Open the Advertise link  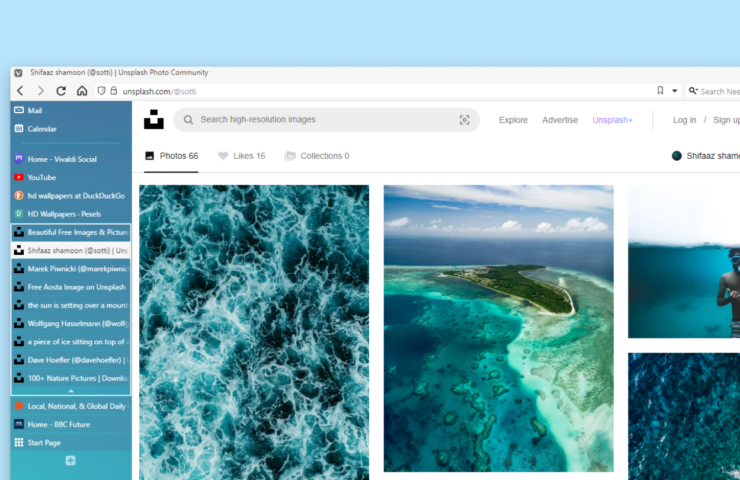[x=560, y=120]
